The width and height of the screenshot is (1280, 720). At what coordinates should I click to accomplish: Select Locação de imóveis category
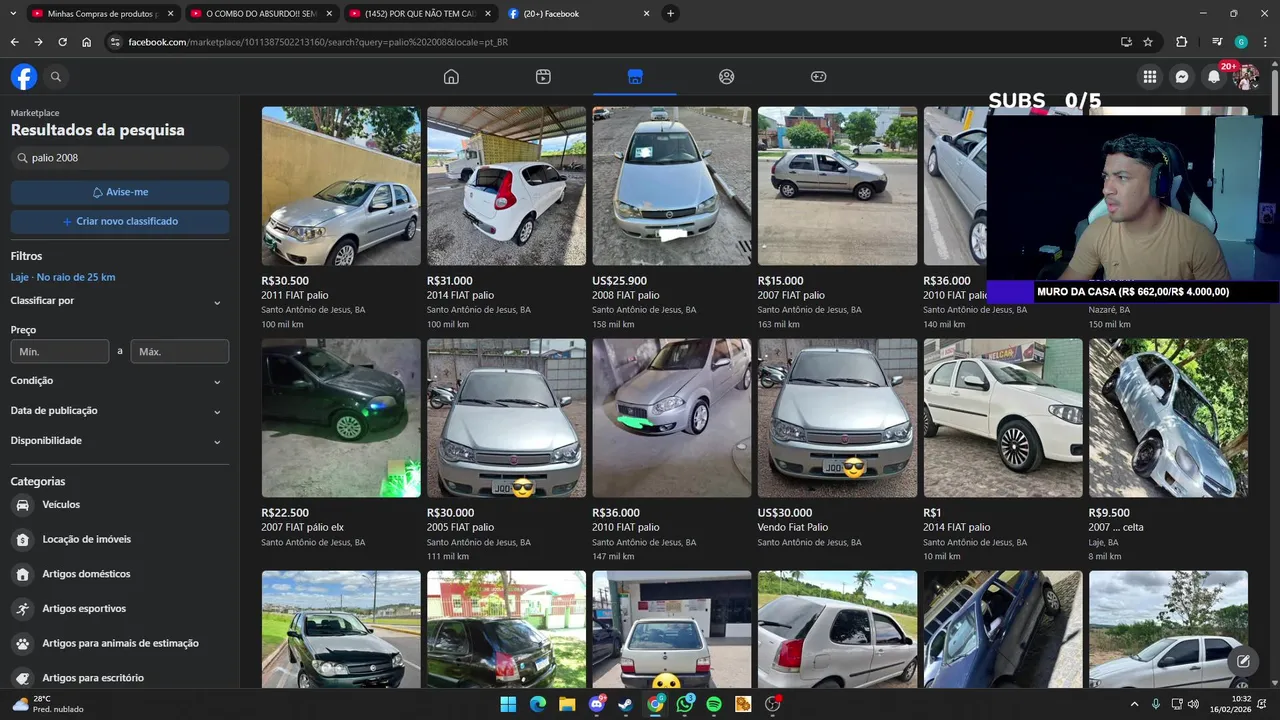pyautogui.click(x=120, y=540)
